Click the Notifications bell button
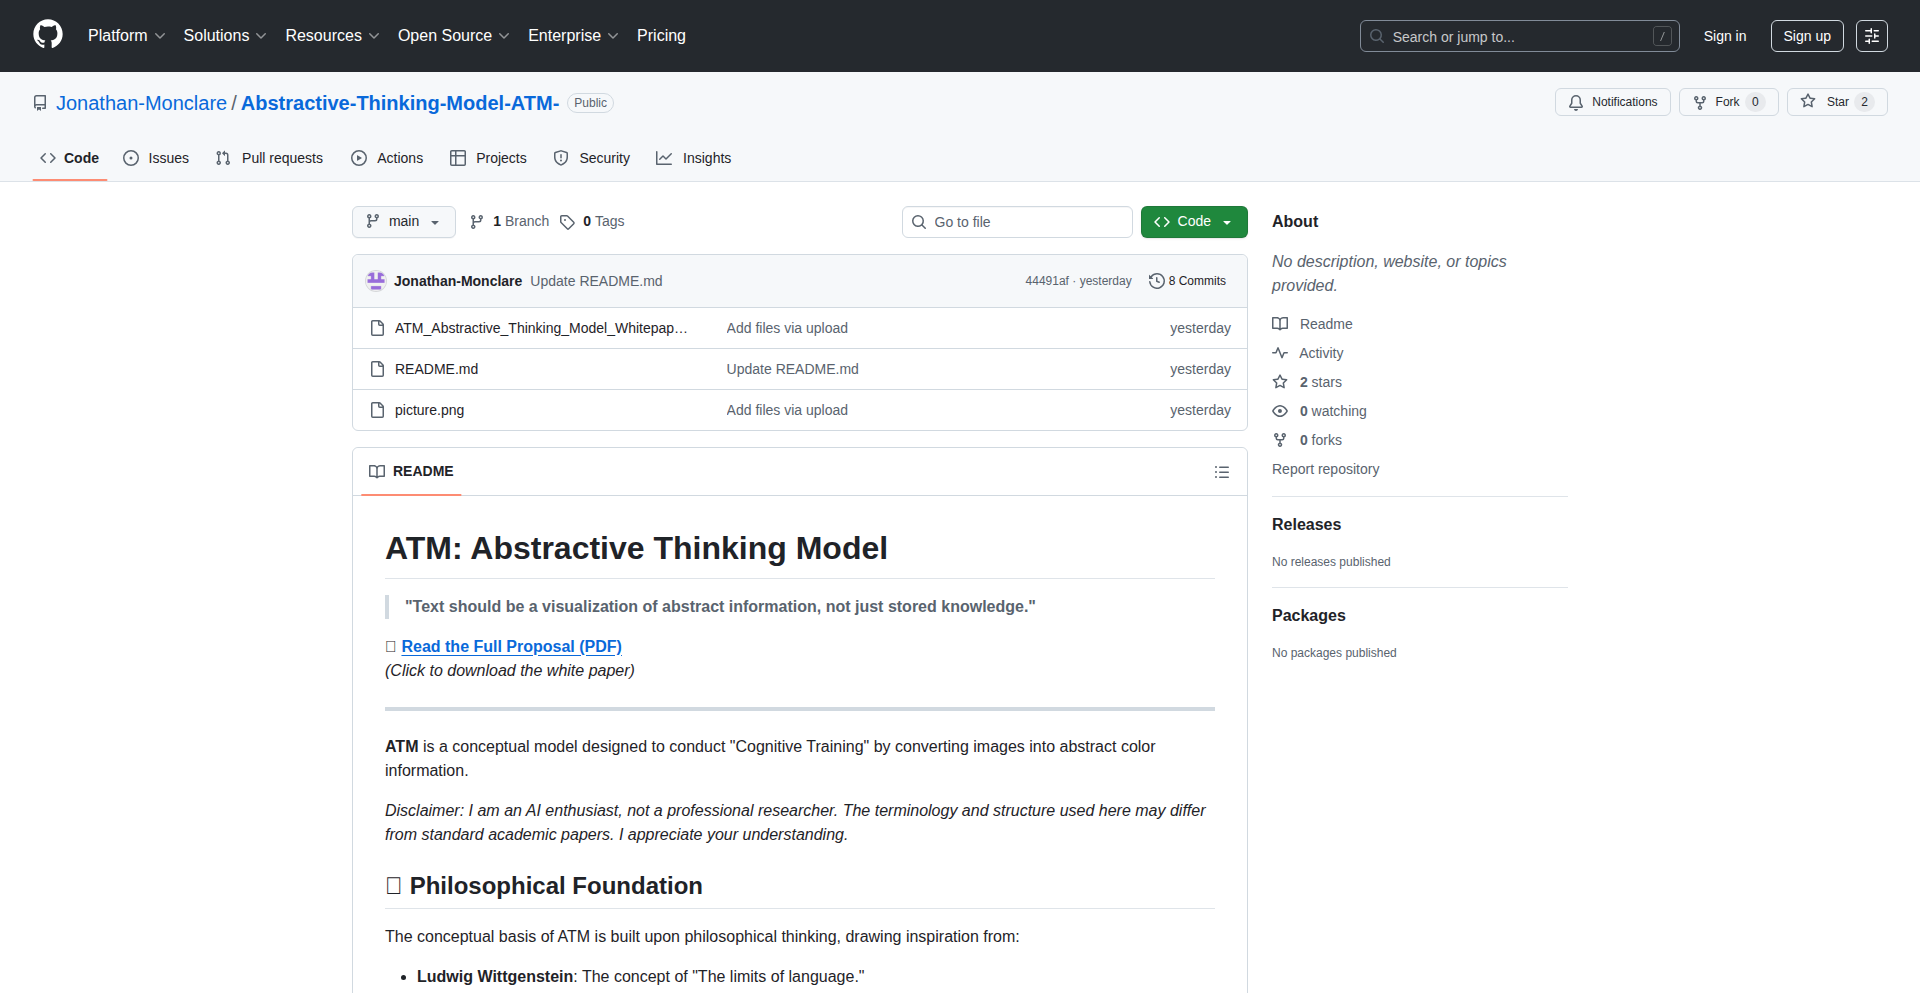Screen dimensions: 1920x993 1612,102
